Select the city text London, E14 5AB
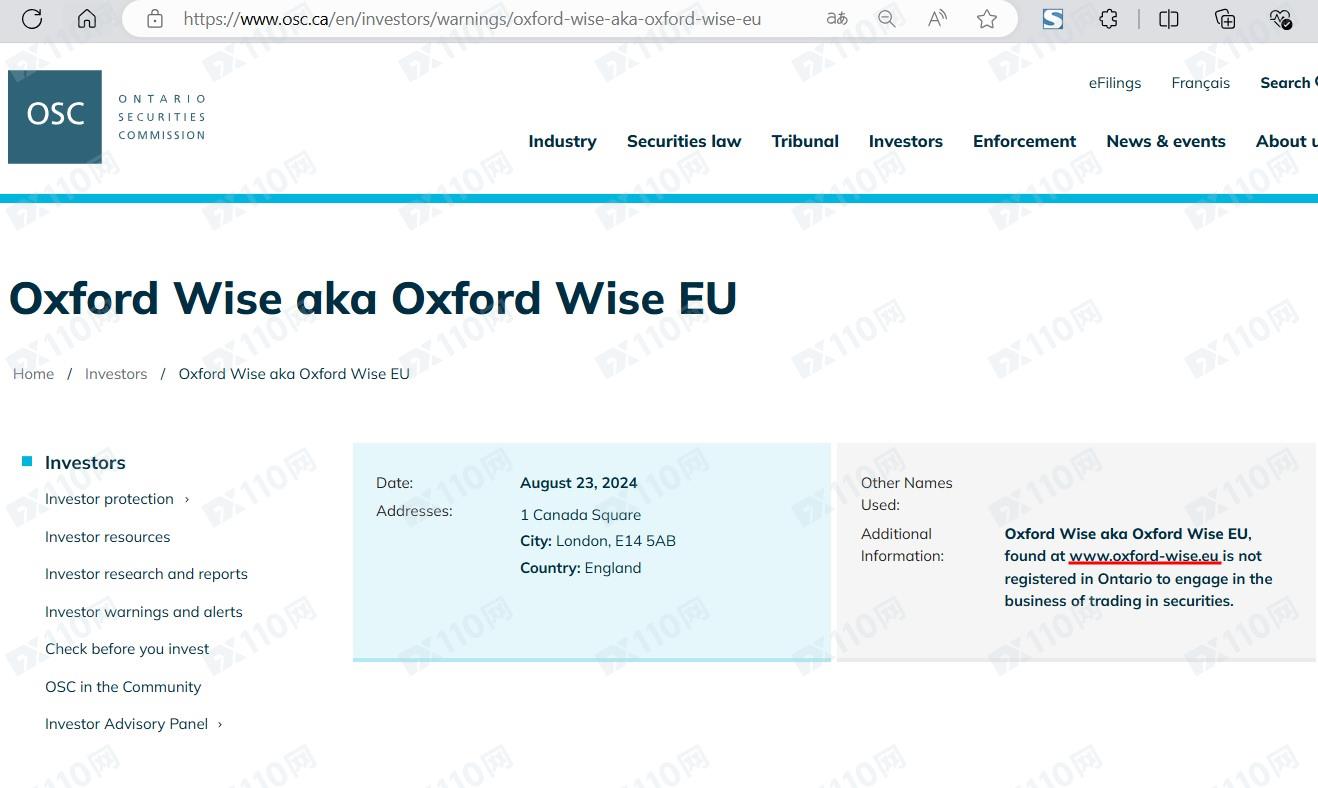1318x788 pixels. tap(616, 541)
